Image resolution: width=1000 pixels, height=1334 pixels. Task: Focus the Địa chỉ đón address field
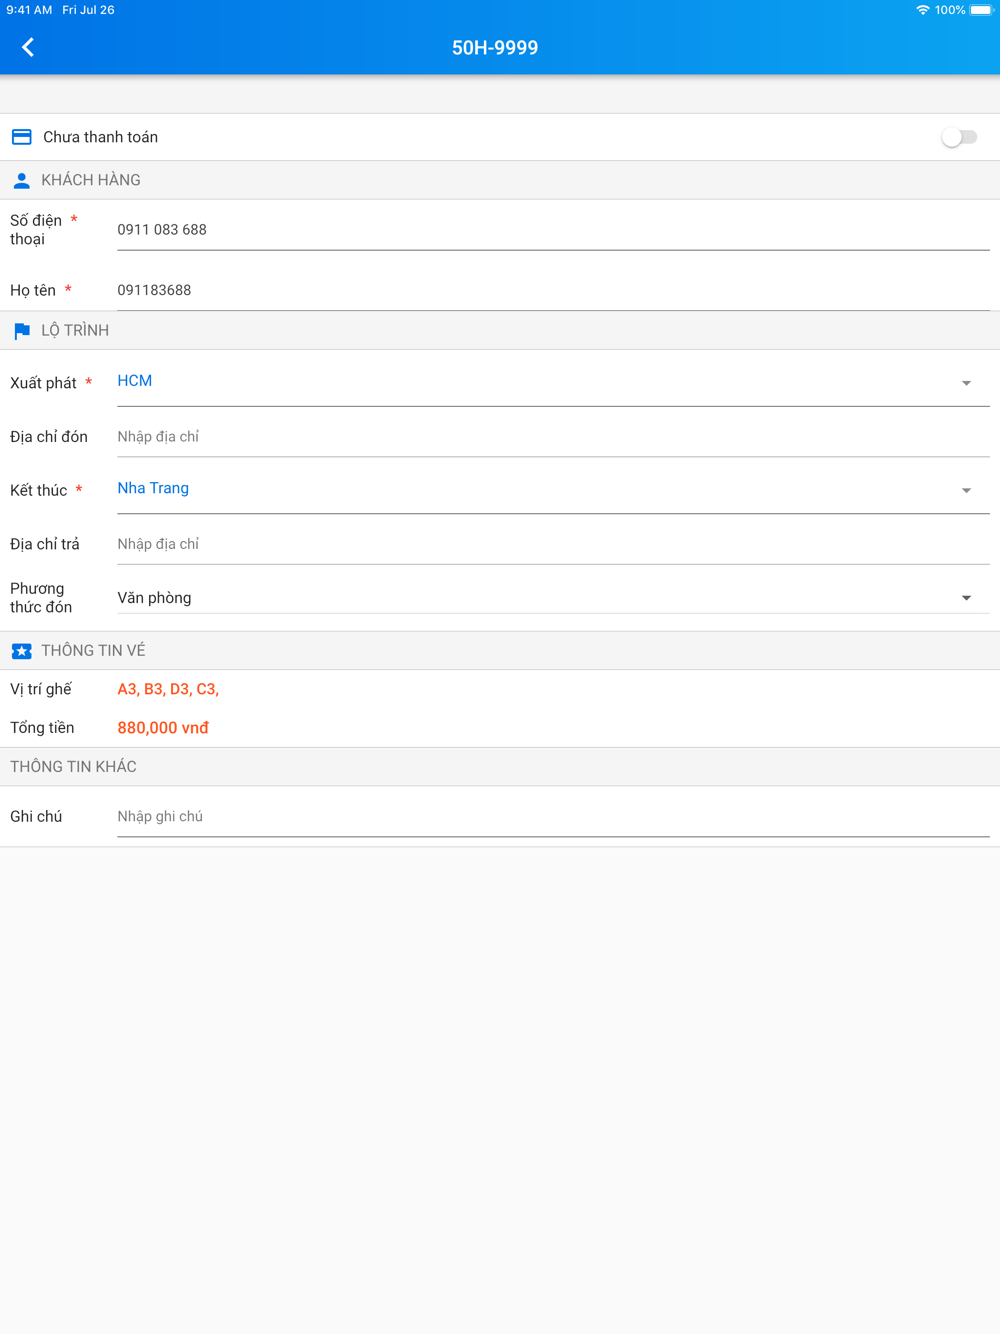point(553,437)
